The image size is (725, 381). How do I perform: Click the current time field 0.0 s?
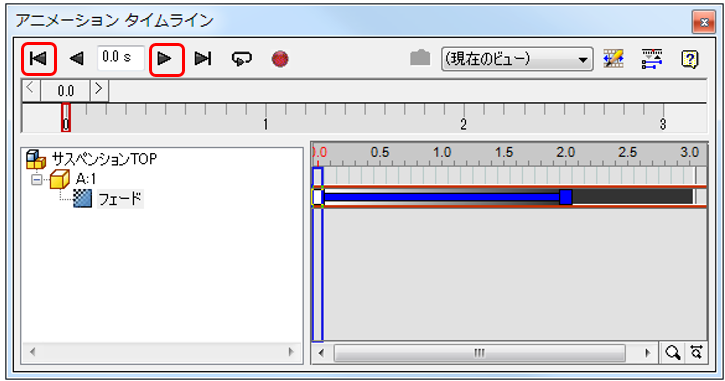121,58
